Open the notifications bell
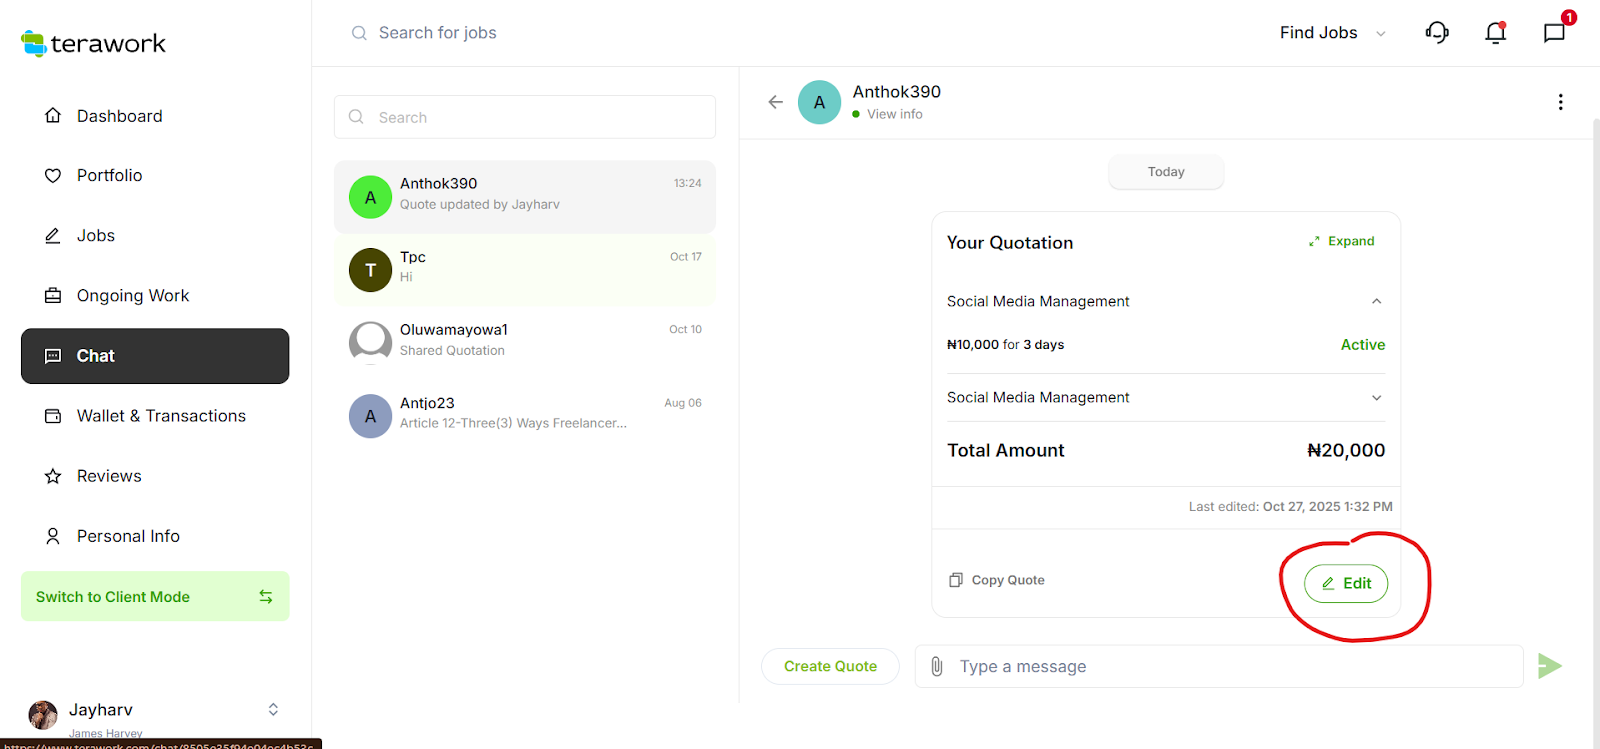 [1495, 33]
